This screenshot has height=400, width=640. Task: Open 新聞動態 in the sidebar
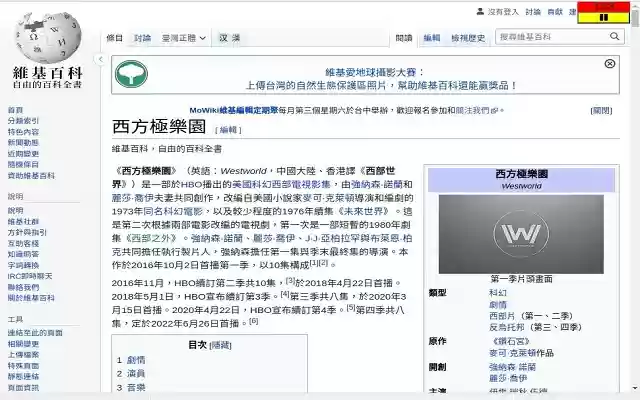click(x=23, y=142)
